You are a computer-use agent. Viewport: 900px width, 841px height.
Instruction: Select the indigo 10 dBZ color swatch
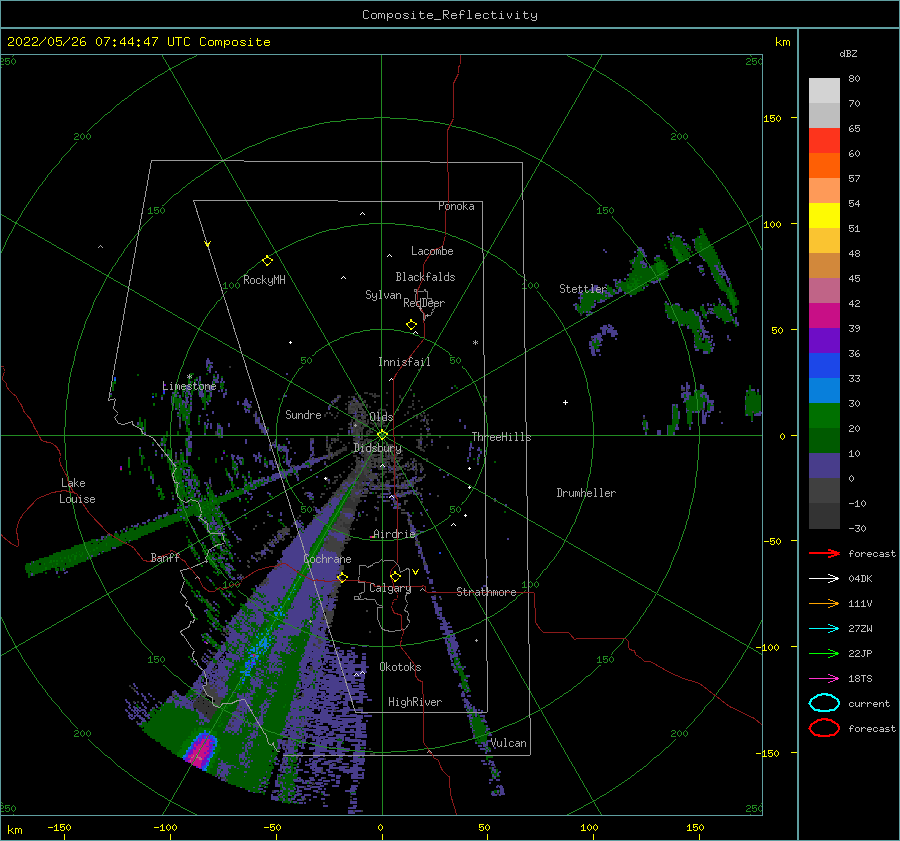click(824, 466)
